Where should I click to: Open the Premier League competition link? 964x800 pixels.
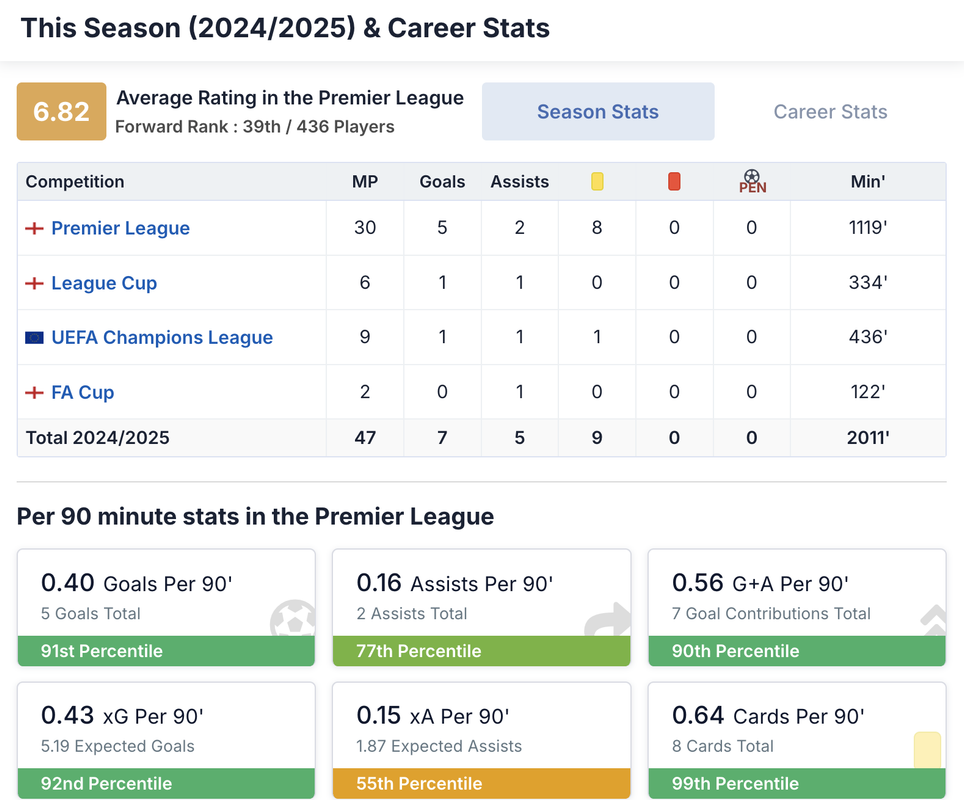click(120, 228)
